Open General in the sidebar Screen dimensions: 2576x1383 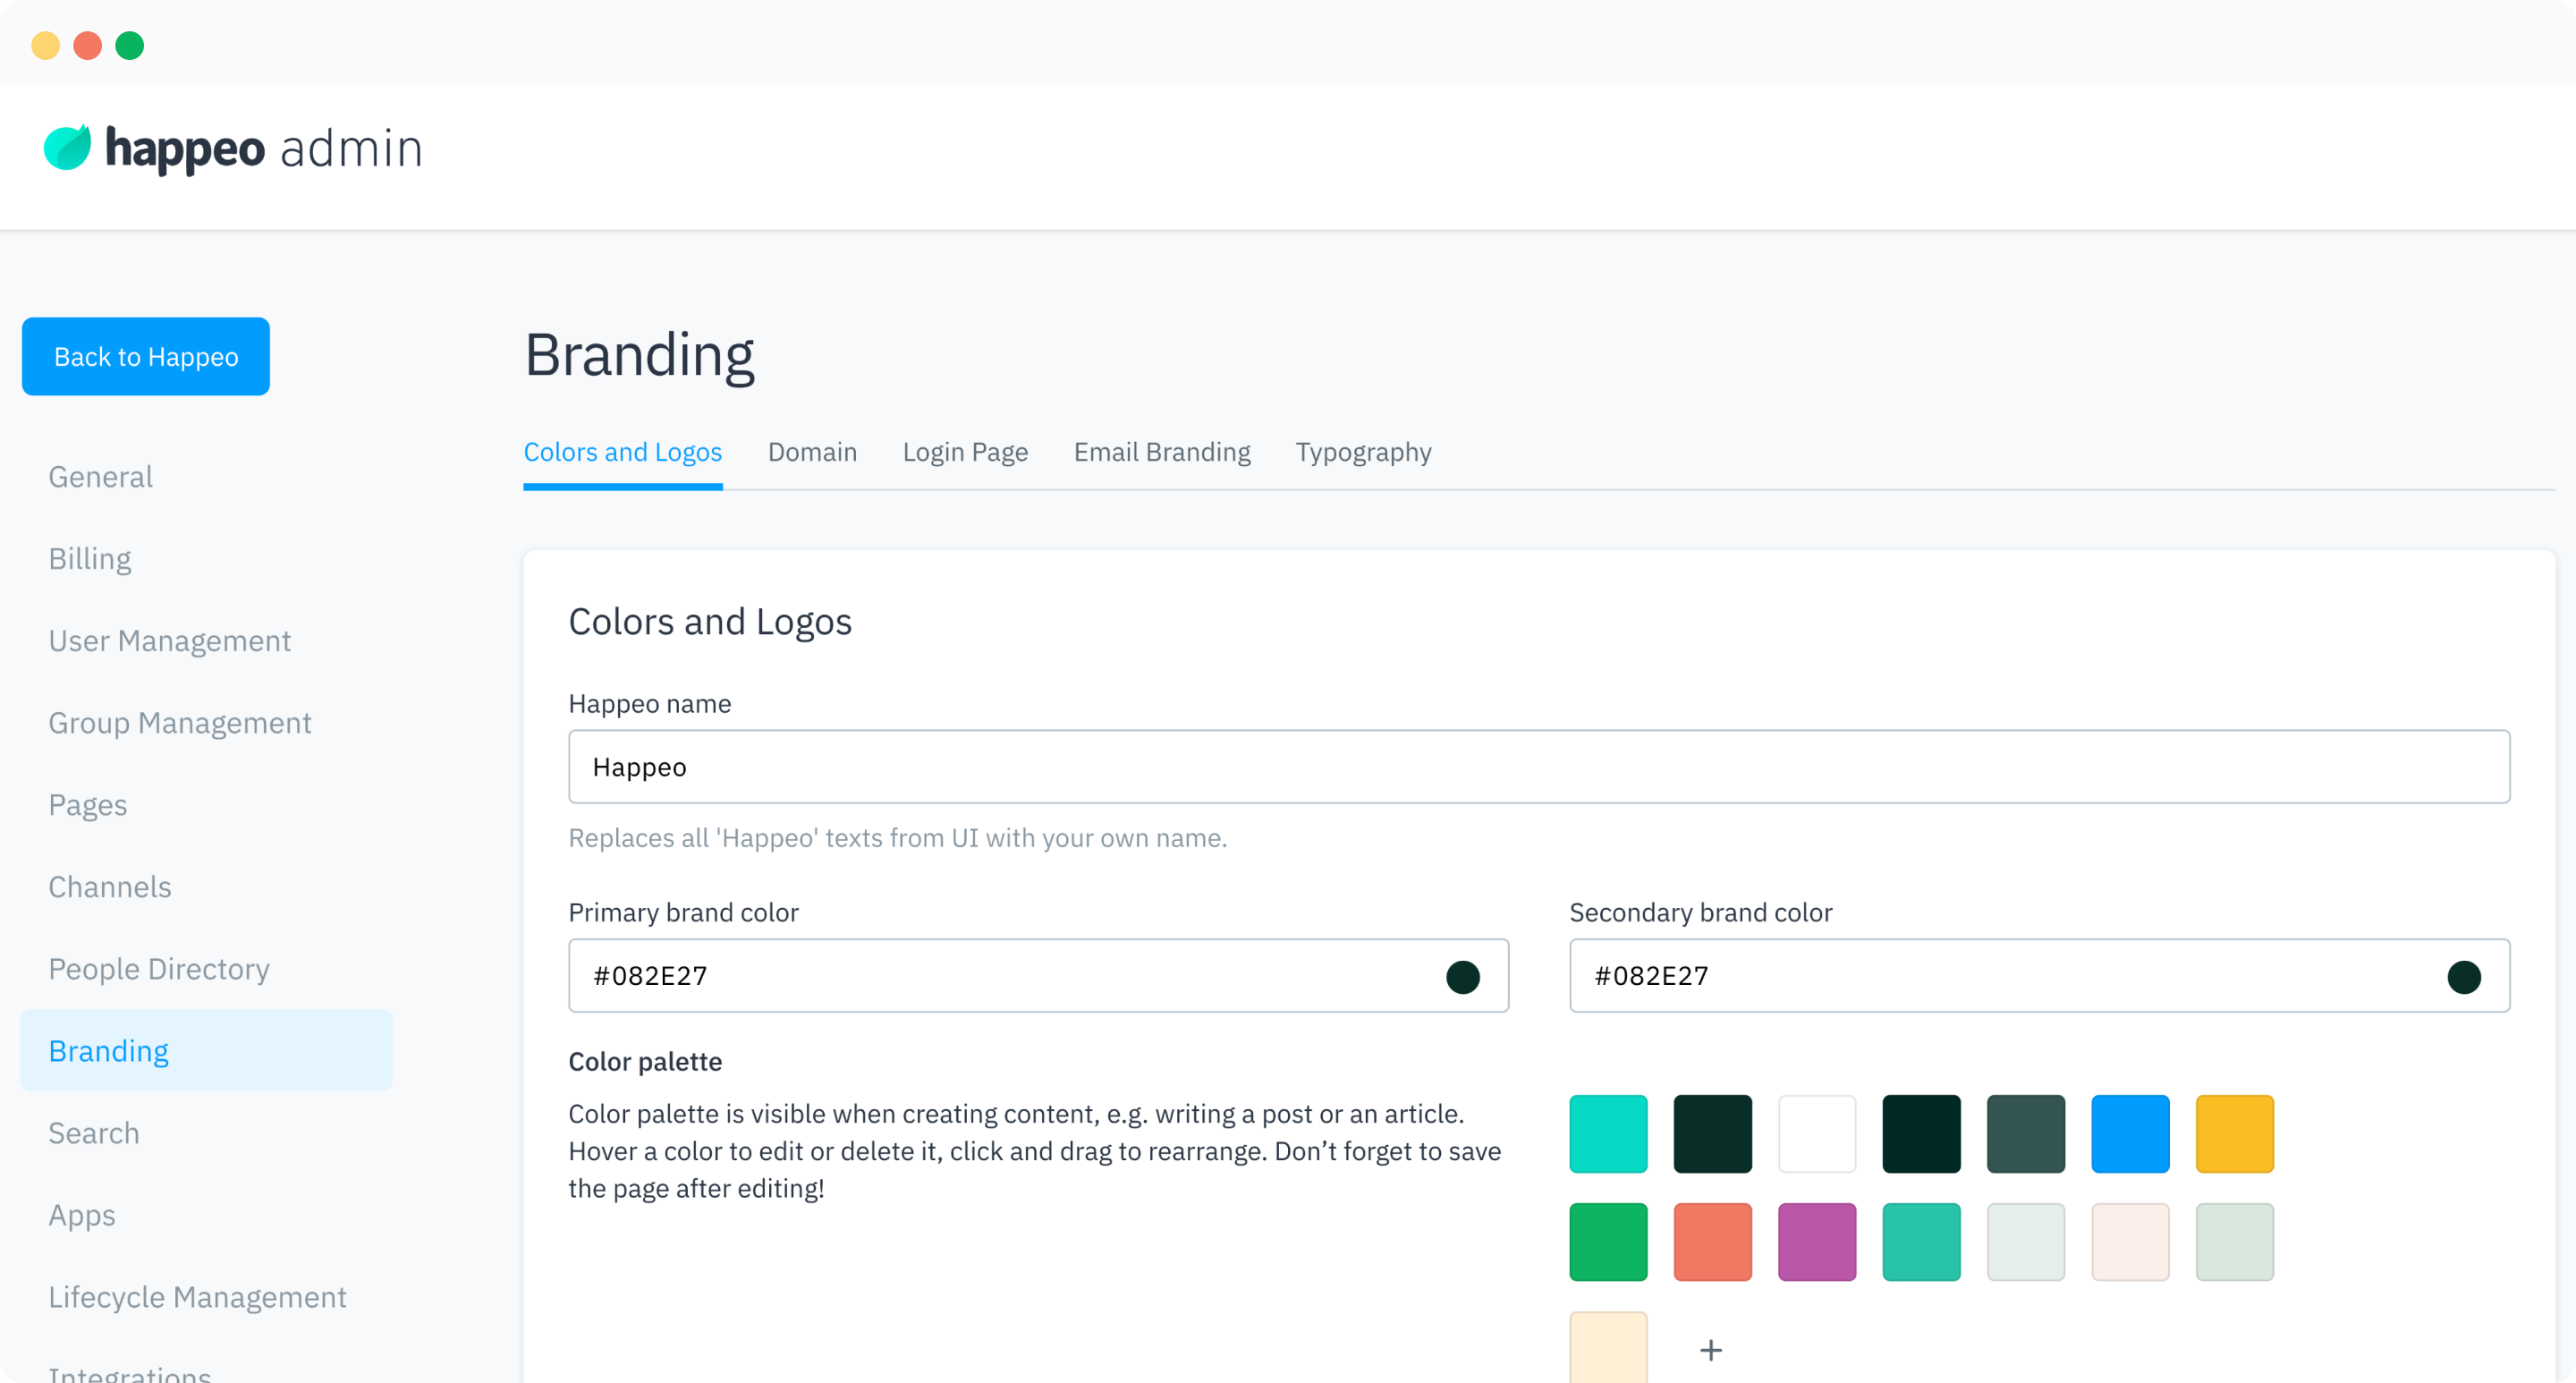tap(101, 477)
